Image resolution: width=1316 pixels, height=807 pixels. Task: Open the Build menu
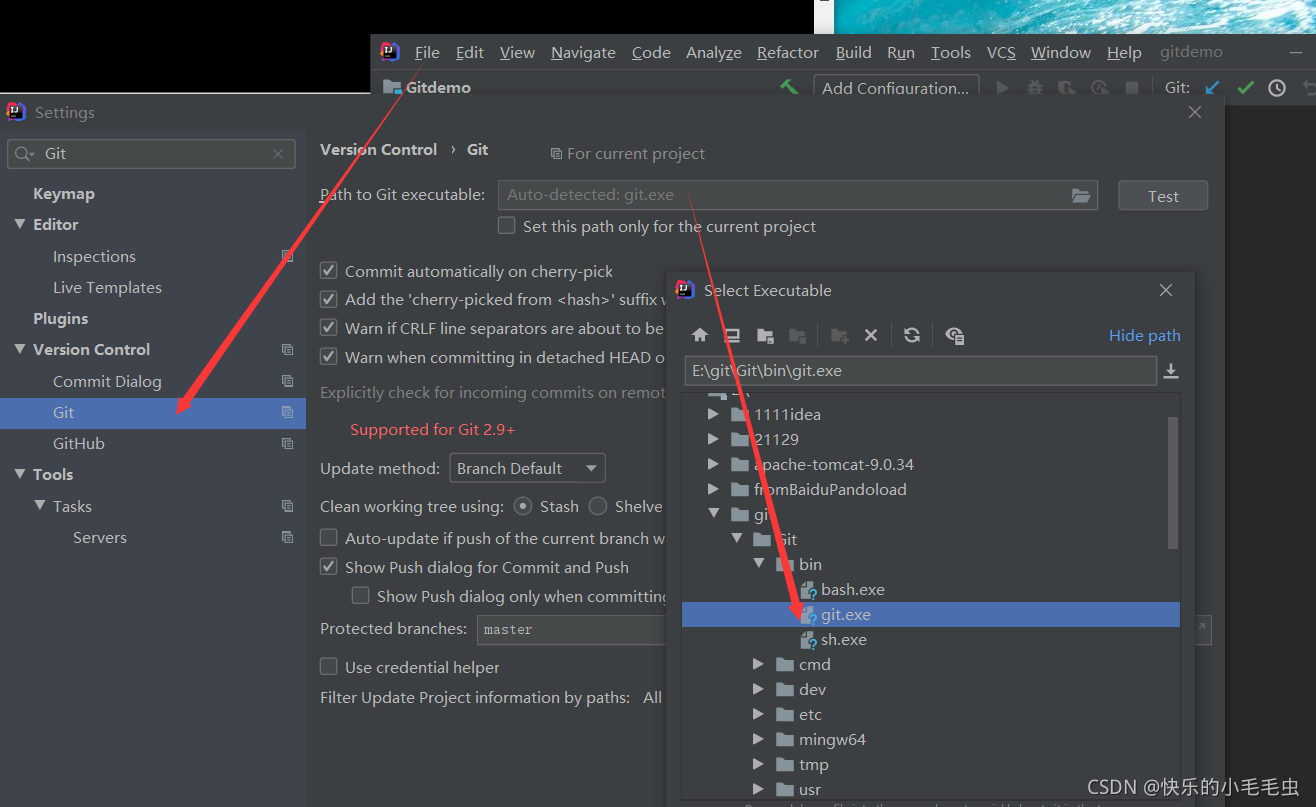click(x=854, y=52)
